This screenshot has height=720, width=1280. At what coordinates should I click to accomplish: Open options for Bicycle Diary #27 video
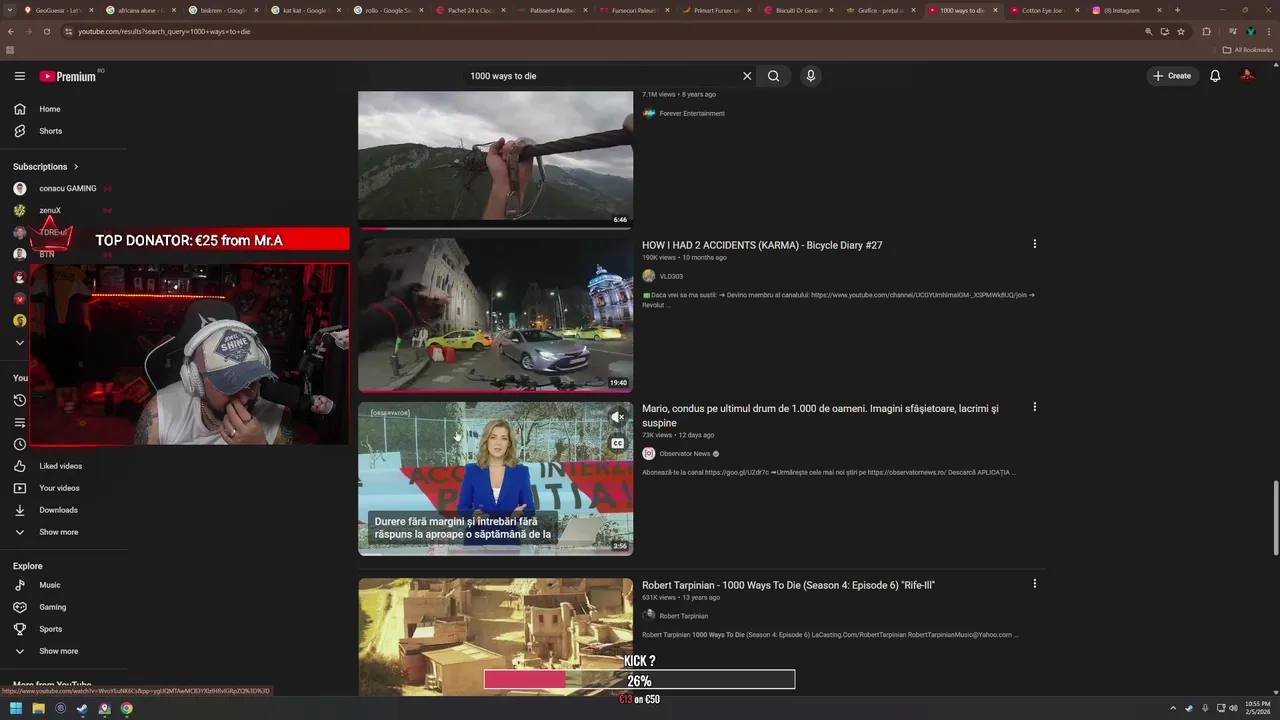pos(1034,244)
